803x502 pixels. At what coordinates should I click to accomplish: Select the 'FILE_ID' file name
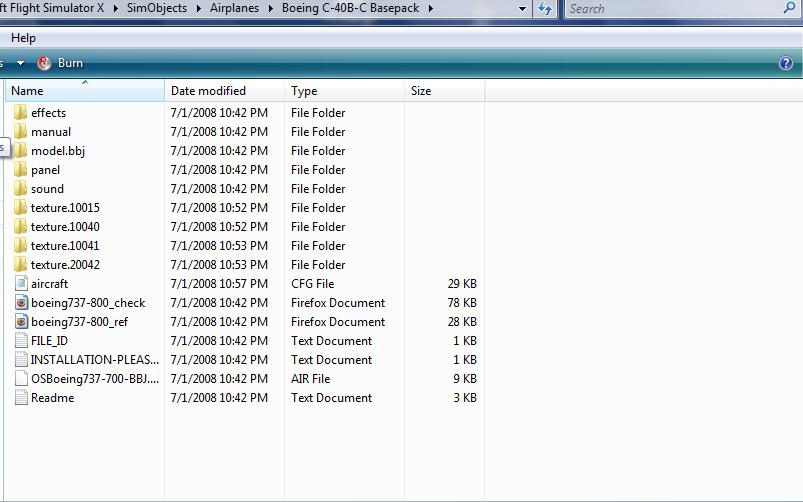pyautogui.click(x=49, y=341)
